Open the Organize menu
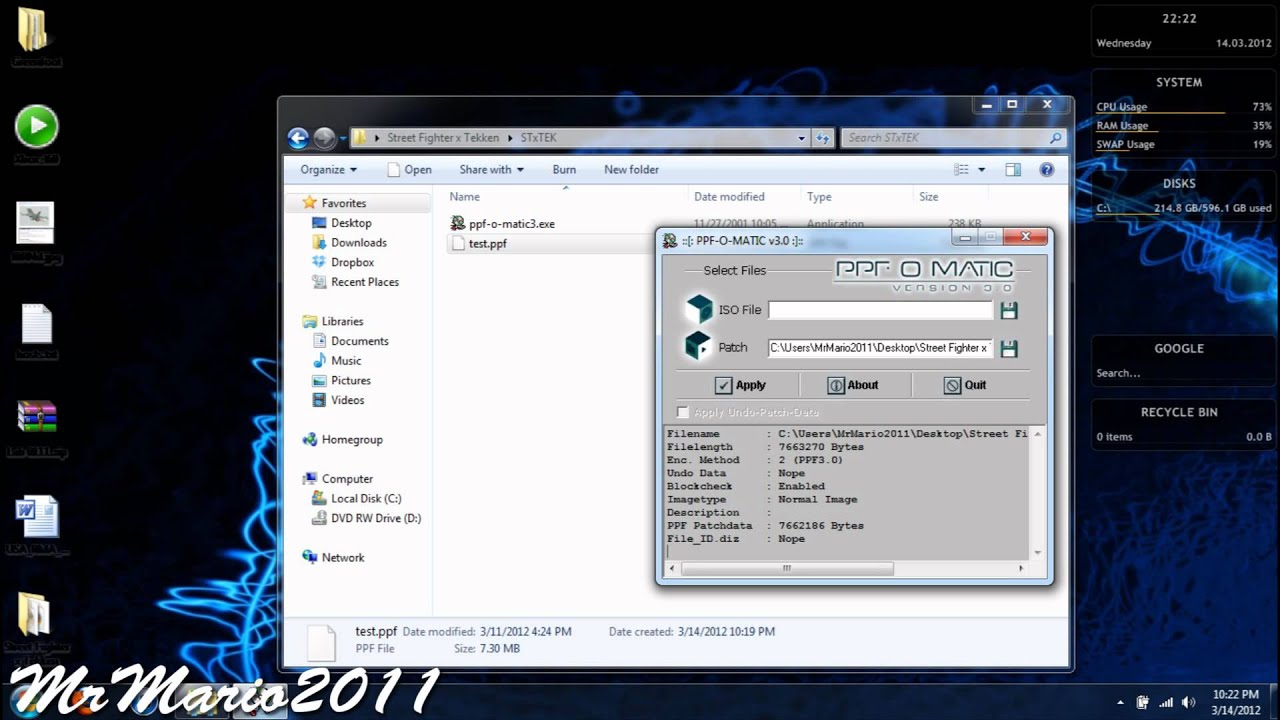The height and width of the screenshot is (720, 1280). point(329,170)
